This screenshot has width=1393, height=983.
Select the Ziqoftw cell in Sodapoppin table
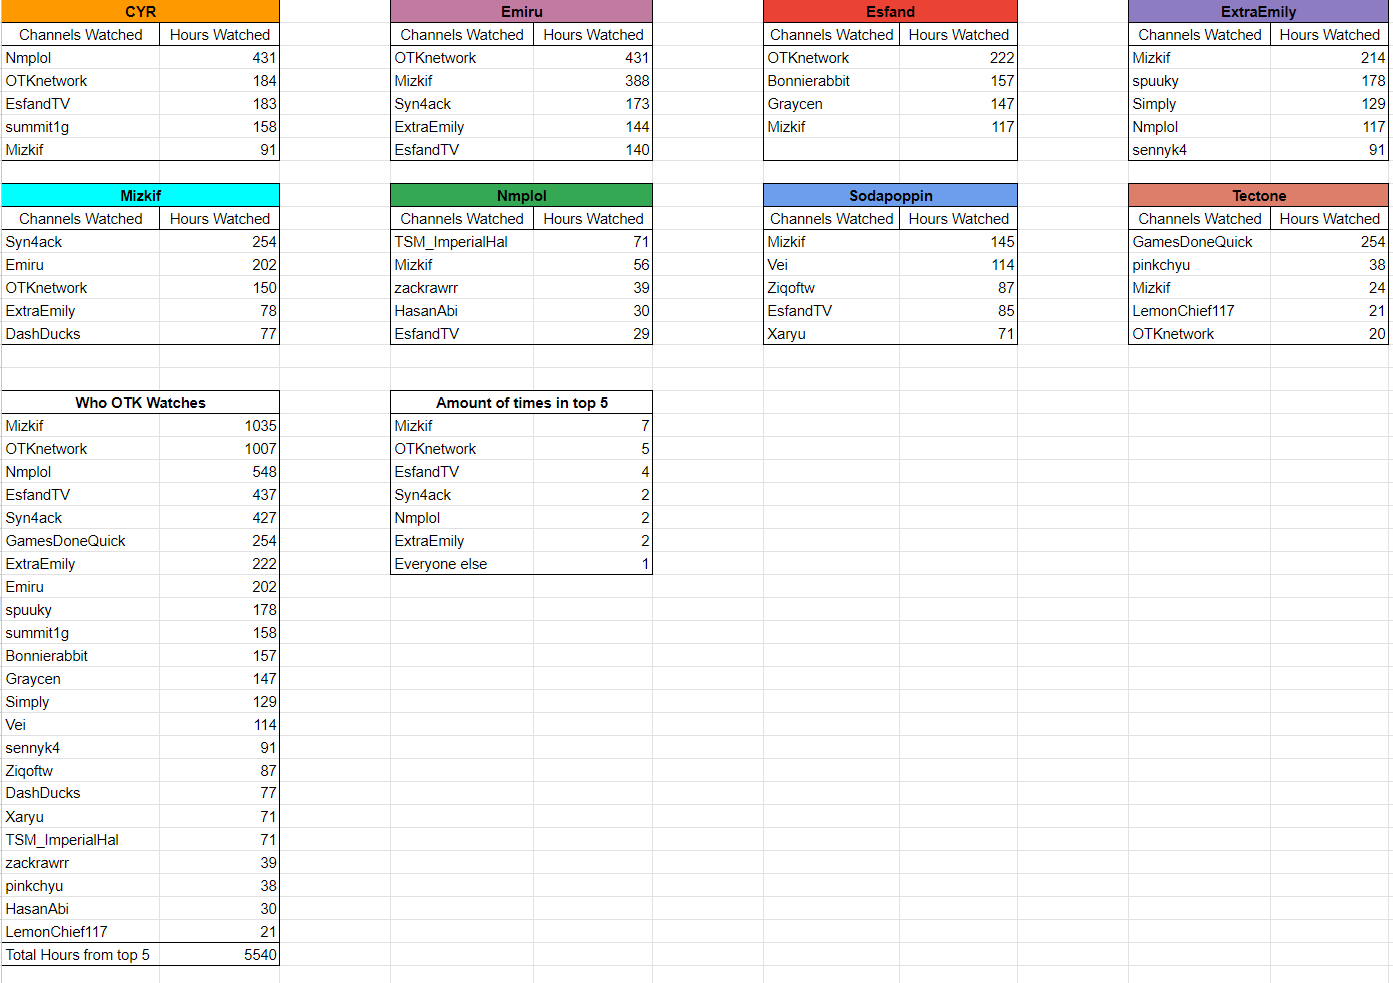[x=831, y=287]
